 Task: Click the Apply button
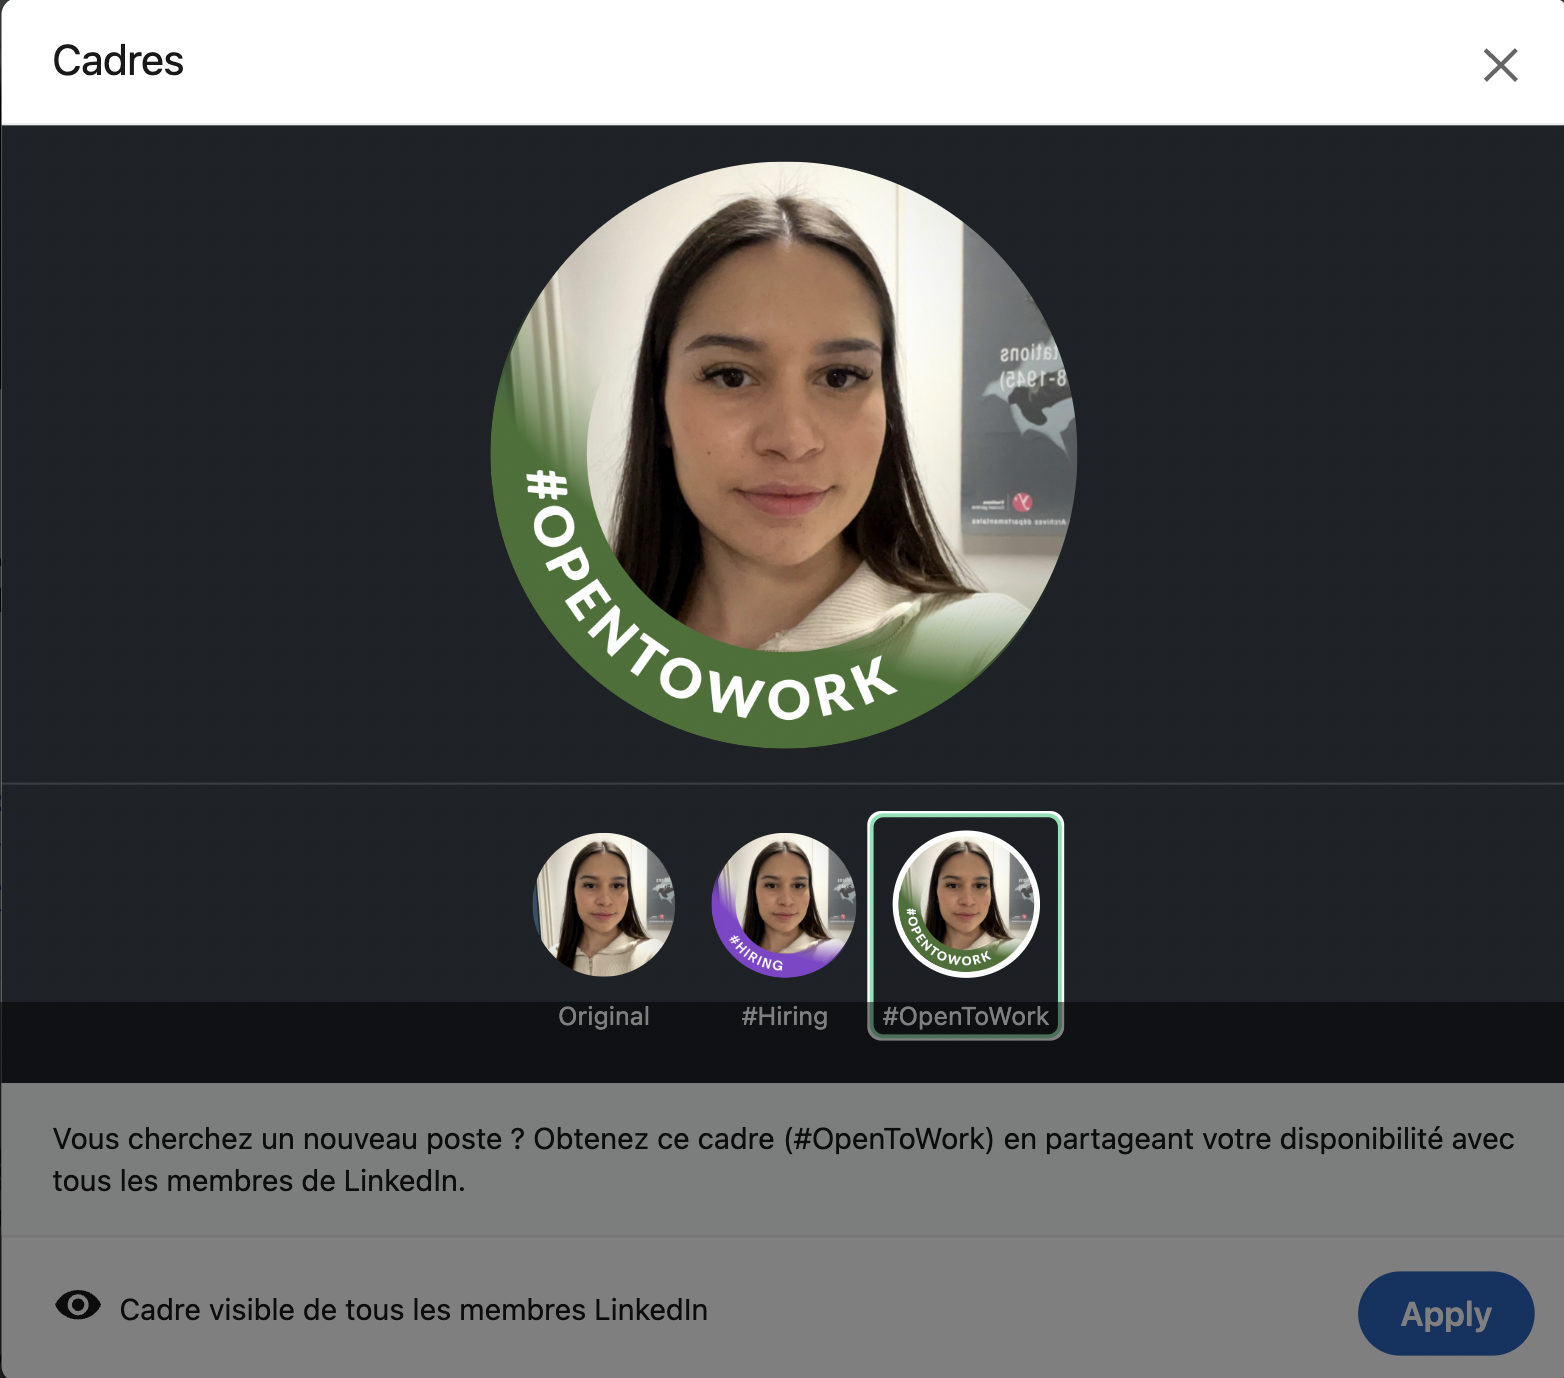click(x=1445, y=1313)
